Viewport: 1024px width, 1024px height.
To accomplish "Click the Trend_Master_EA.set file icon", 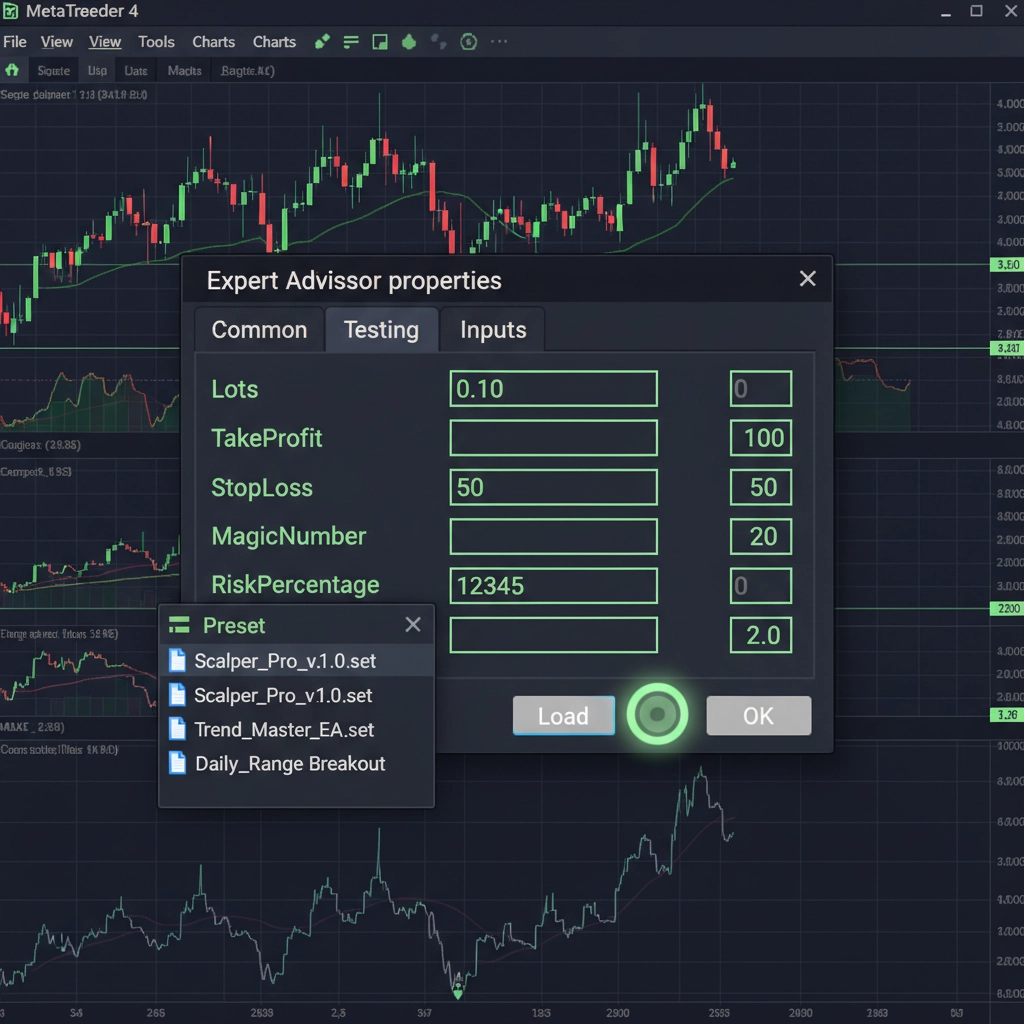I will (x=177, y=729).
